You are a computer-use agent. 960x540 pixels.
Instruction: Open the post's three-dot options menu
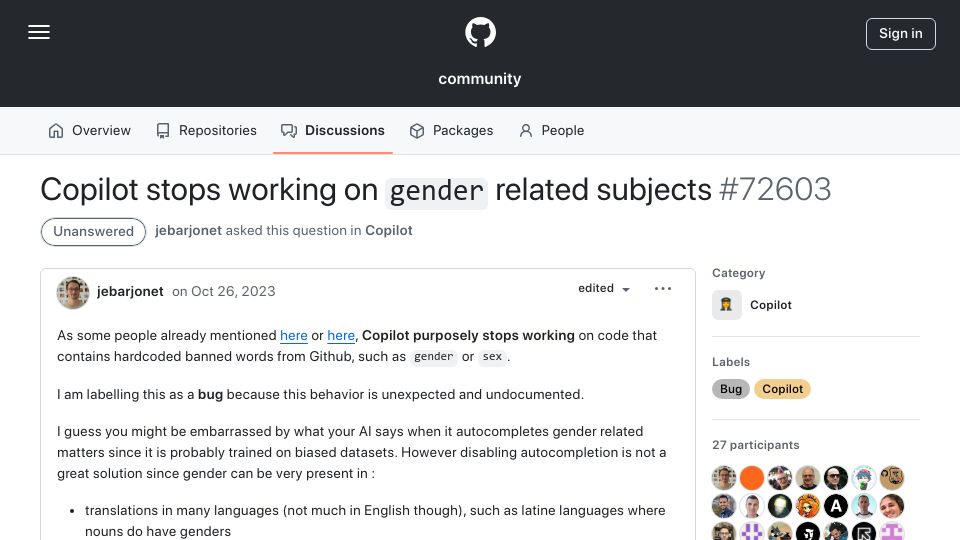(x=662, y=288)
